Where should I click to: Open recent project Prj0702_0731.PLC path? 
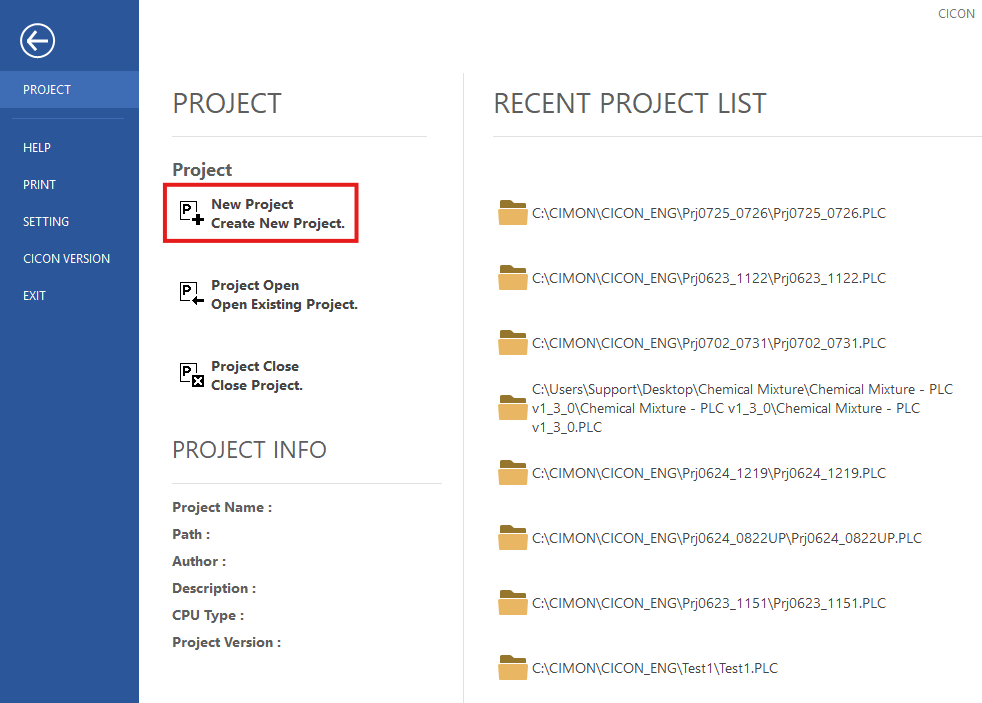click(x=708, y=343)
